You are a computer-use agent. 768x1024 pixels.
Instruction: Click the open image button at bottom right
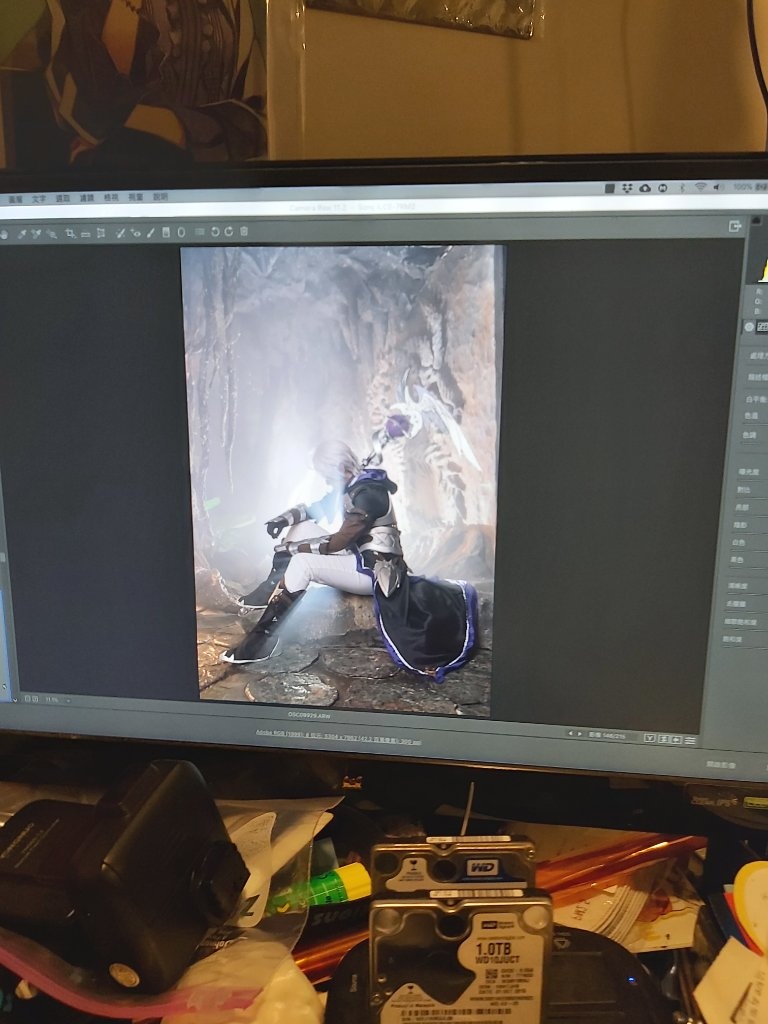721,764
